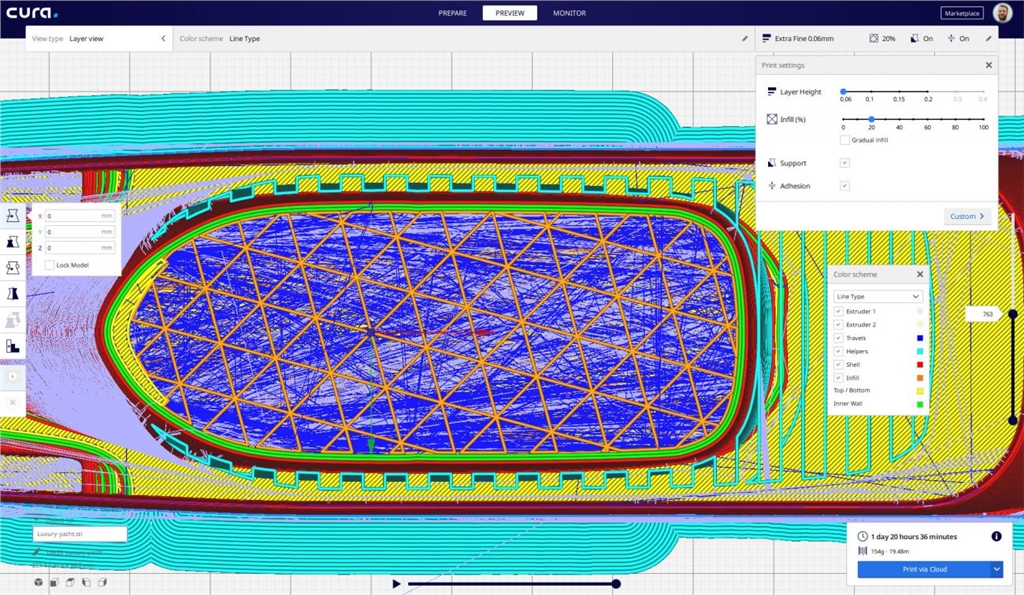Image resolution: width=1024 pixels, height=595 pixels.
Task: Open the MONITOR tab
Action: [569, 13]
